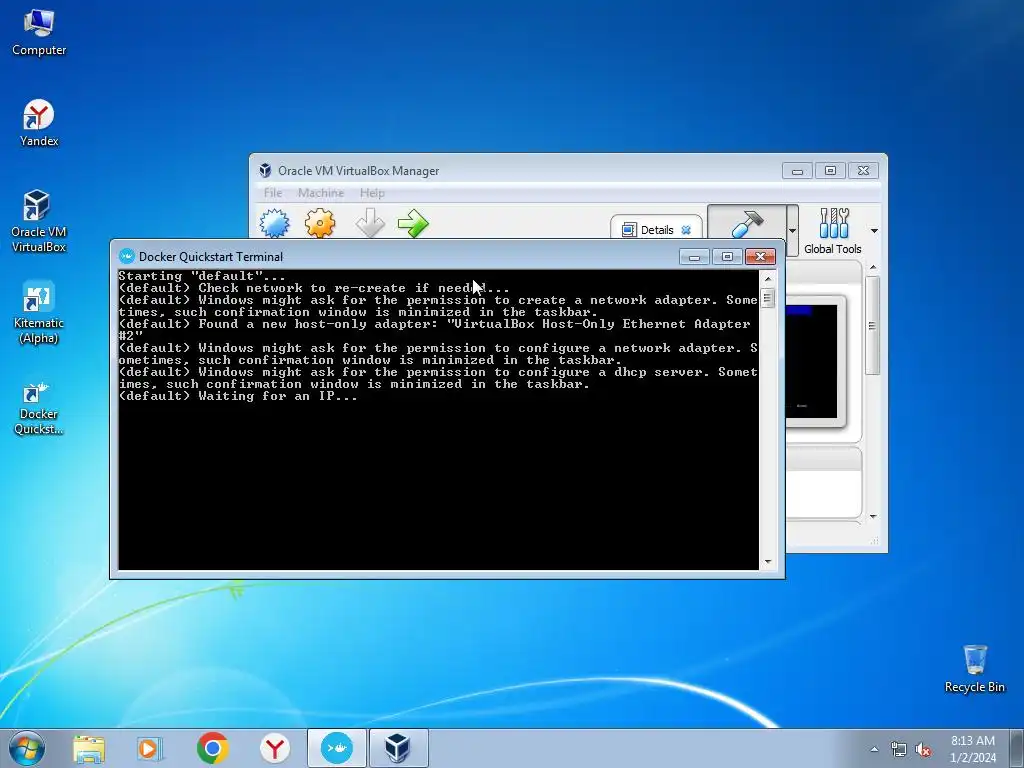The width and height of the screenshot is (1024, 768).
Task: Click the Show desktop strip
Action: pos(1017,748)
